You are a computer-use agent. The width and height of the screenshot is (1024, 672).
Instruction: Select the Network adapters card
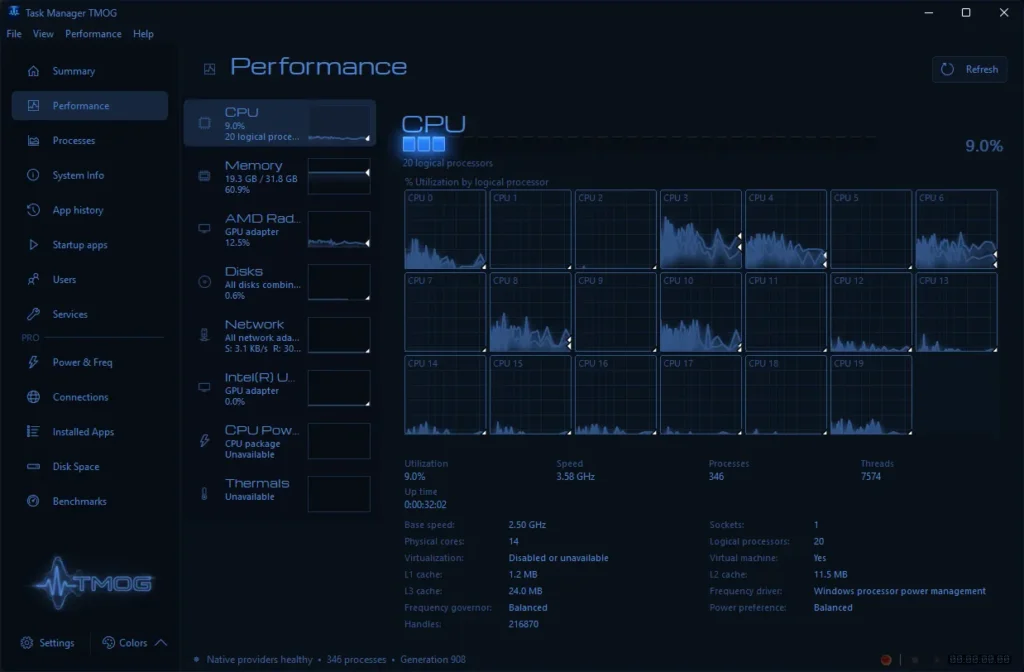280,335
